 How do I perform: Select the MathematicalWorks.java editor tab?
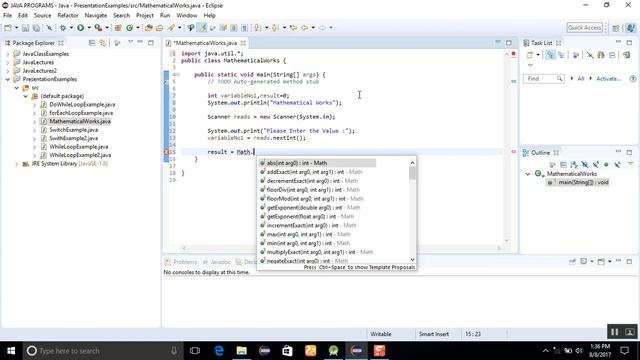pyautogui.click(x=205, y=43)
